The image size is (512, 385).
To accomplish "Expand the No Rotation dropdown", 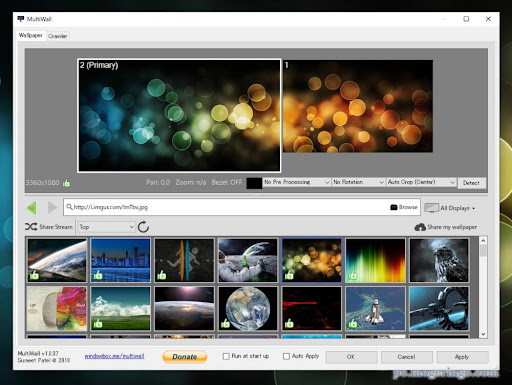I will tap(358, 182).
